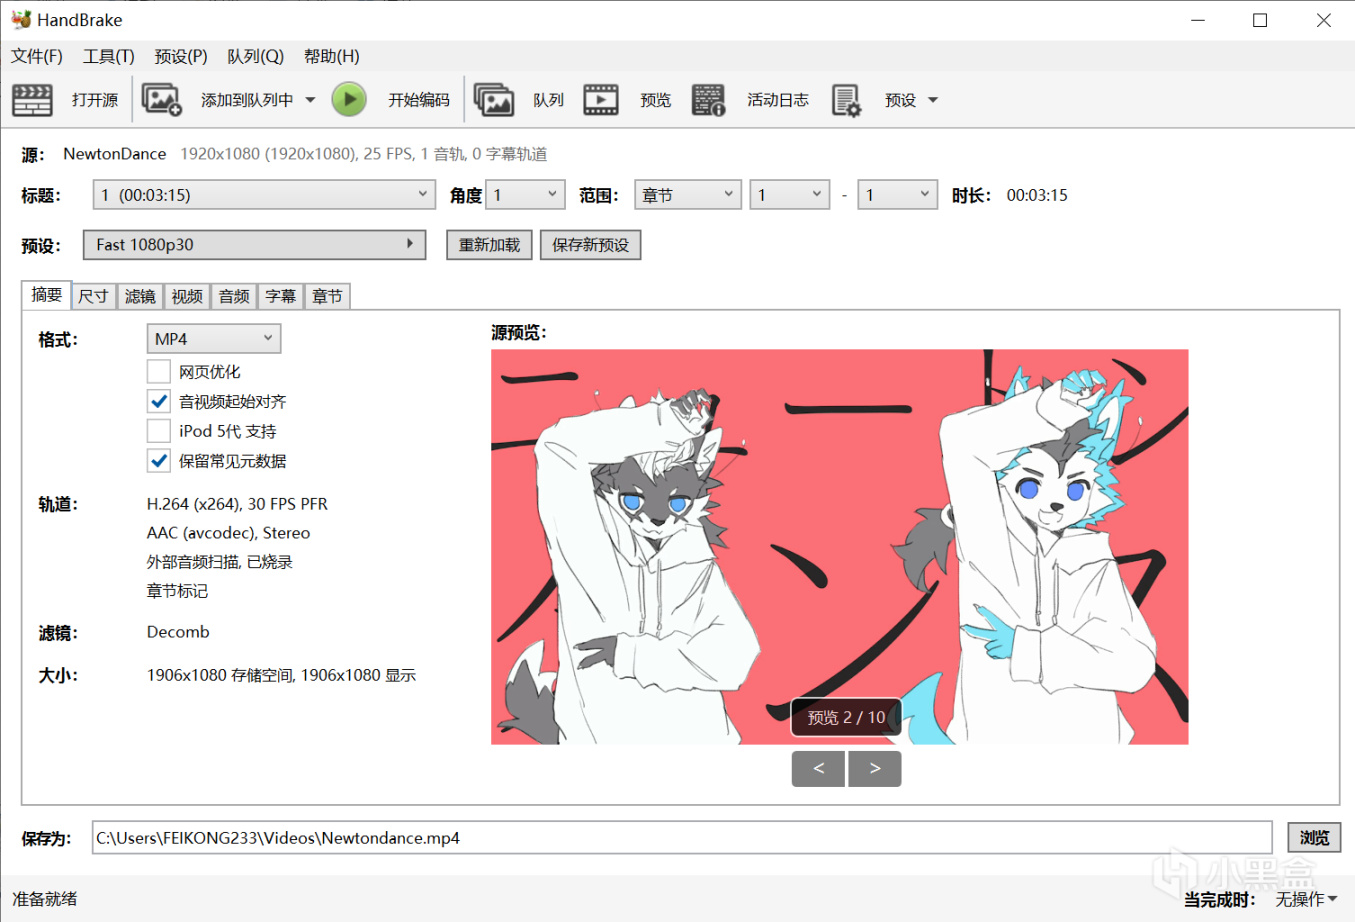Maximize the HandBrake window
This screenshot has height=922, width=1355.
coord(1260,20)
